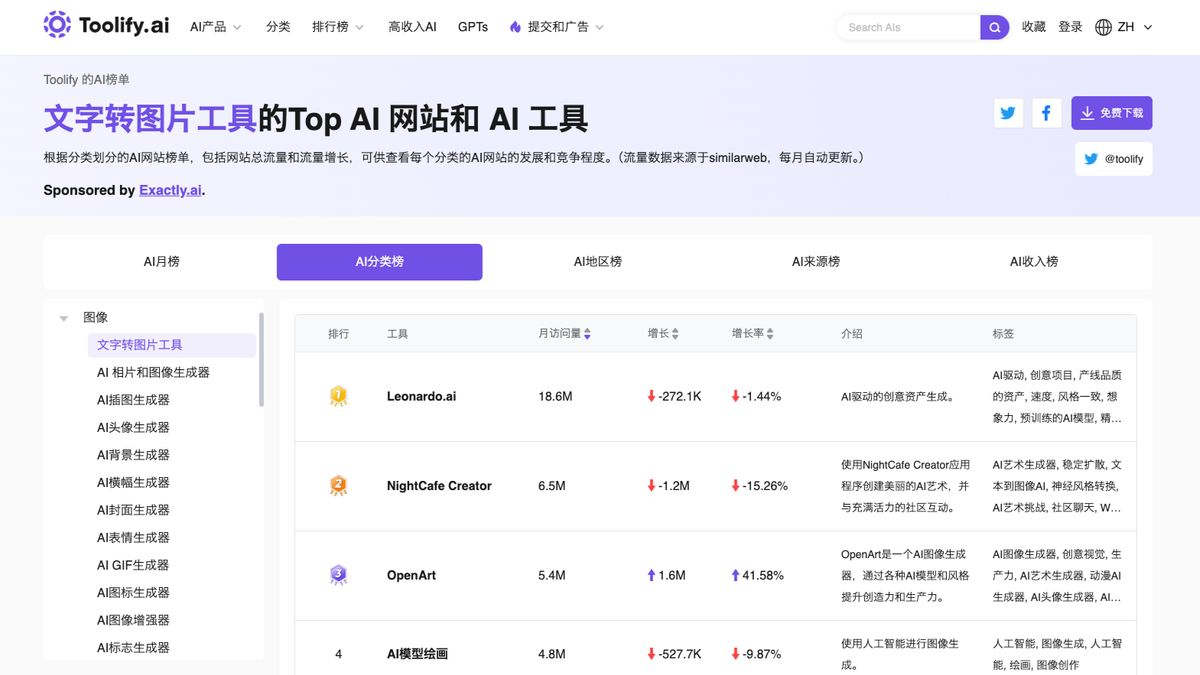The image size is (1200, 675).
Task: Click the -9.87% growth rate value
Action: [x=762, y=654]
